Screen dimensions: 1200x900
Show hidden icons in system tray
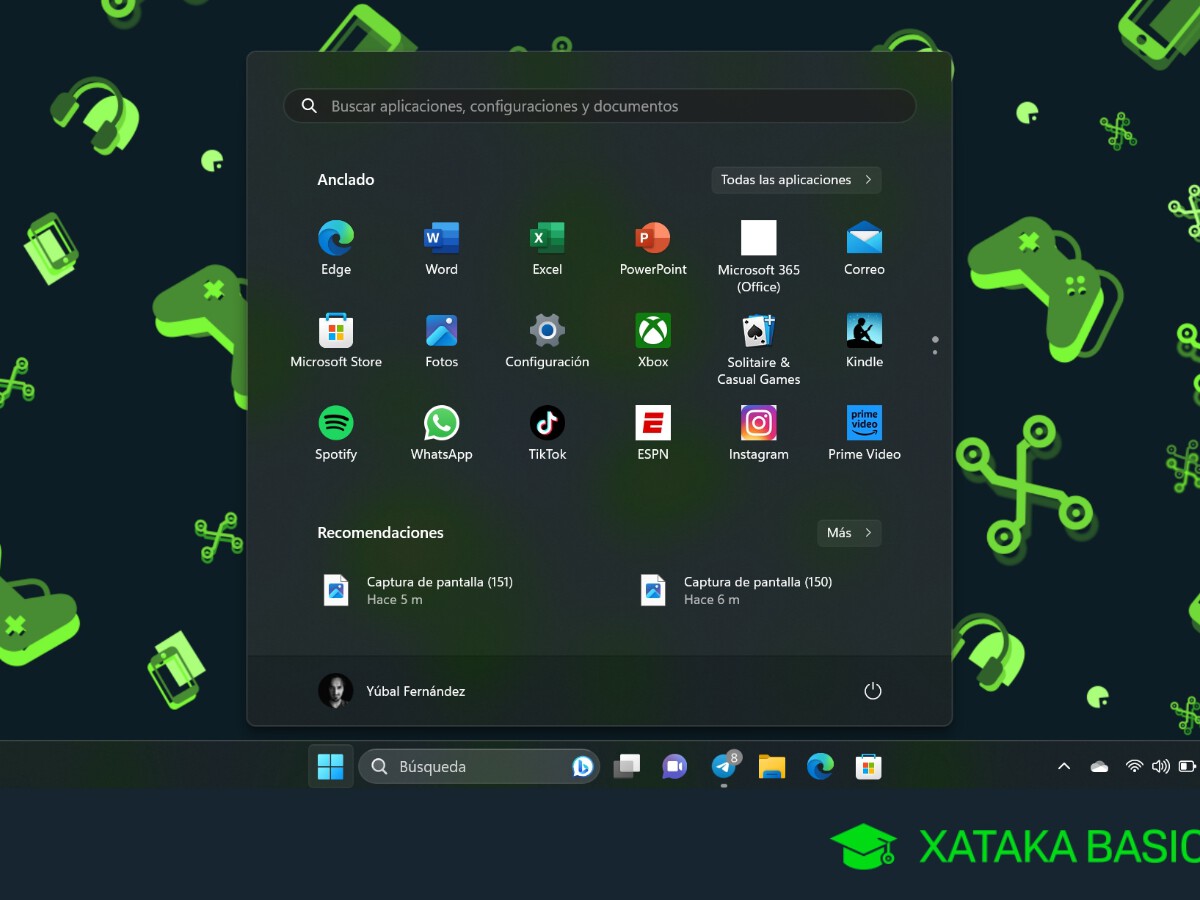[1064, 767]
